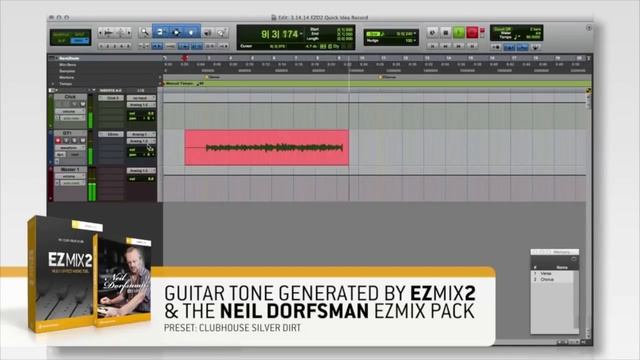
Task: Select the Selector tool
Action: pyautogui.click(x=176, y=32)
